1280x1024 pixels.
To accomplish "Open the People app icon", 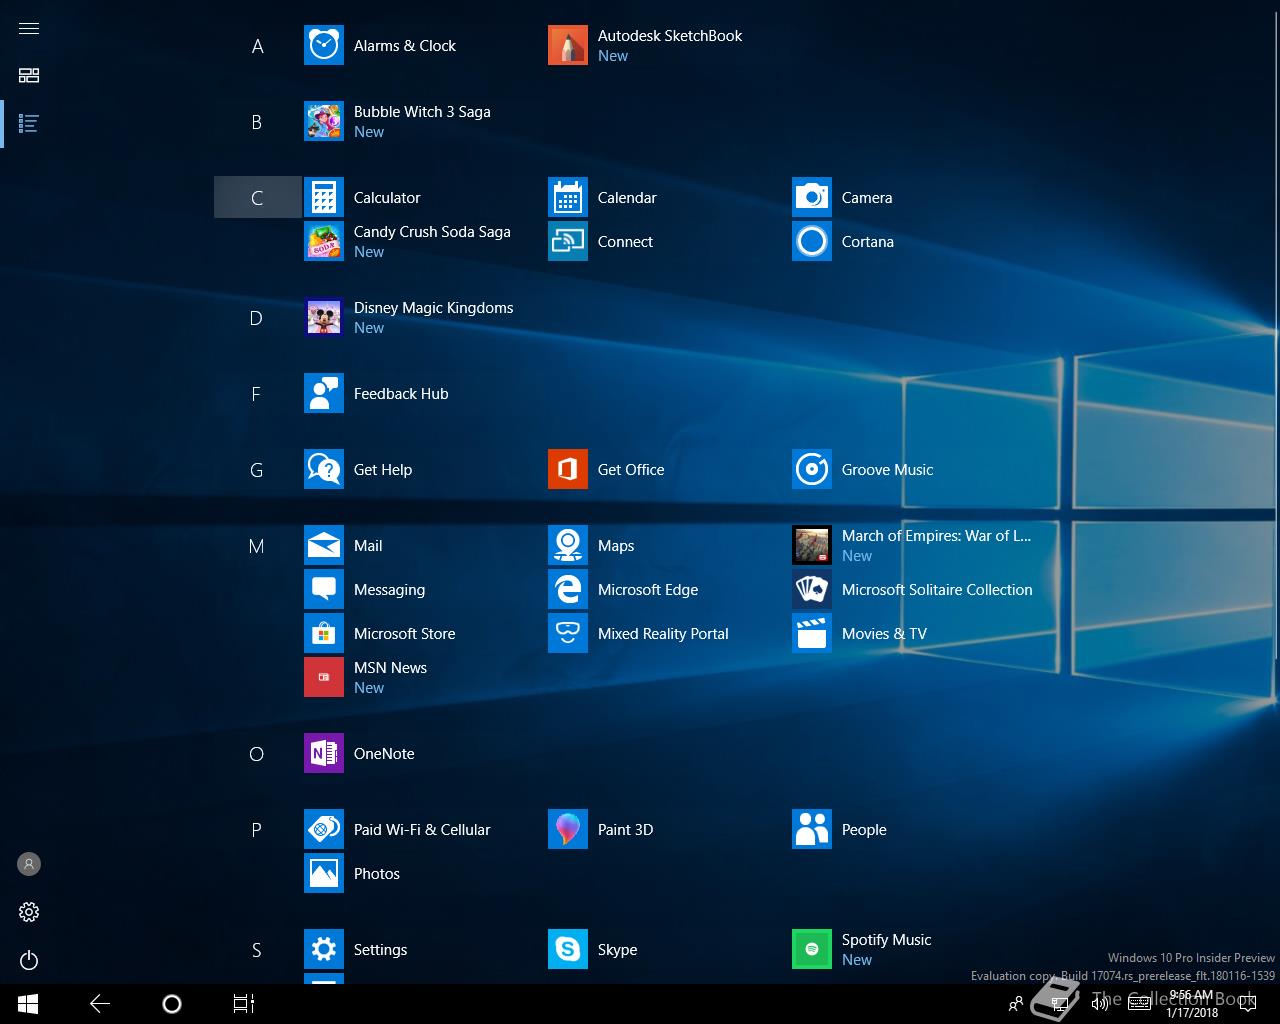I will click(x=812, y=830).
